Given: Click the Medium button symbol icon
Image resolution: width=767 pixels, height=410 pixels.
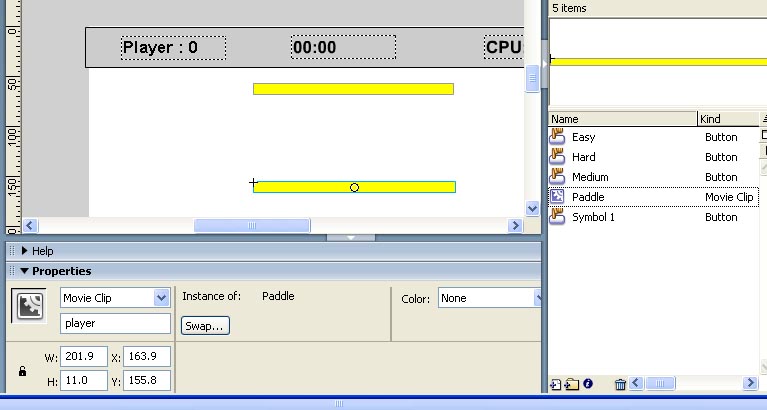Looking at the screenshot, I should 557,177.
